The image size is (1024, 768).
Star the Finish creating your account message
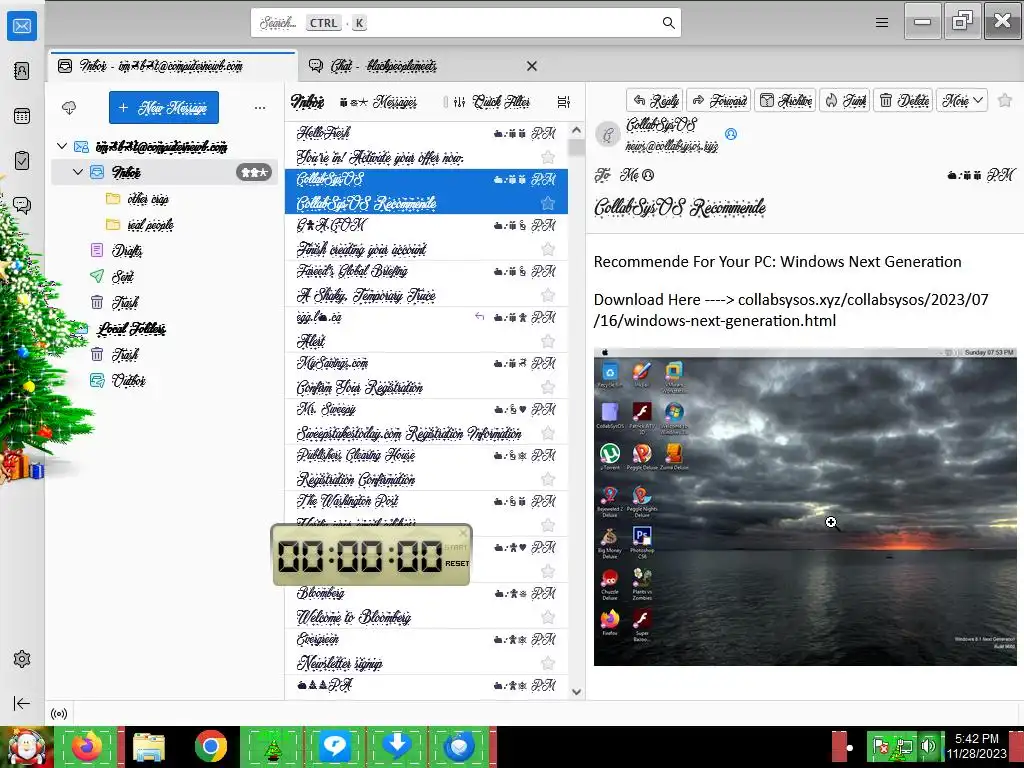click(548, 249)
